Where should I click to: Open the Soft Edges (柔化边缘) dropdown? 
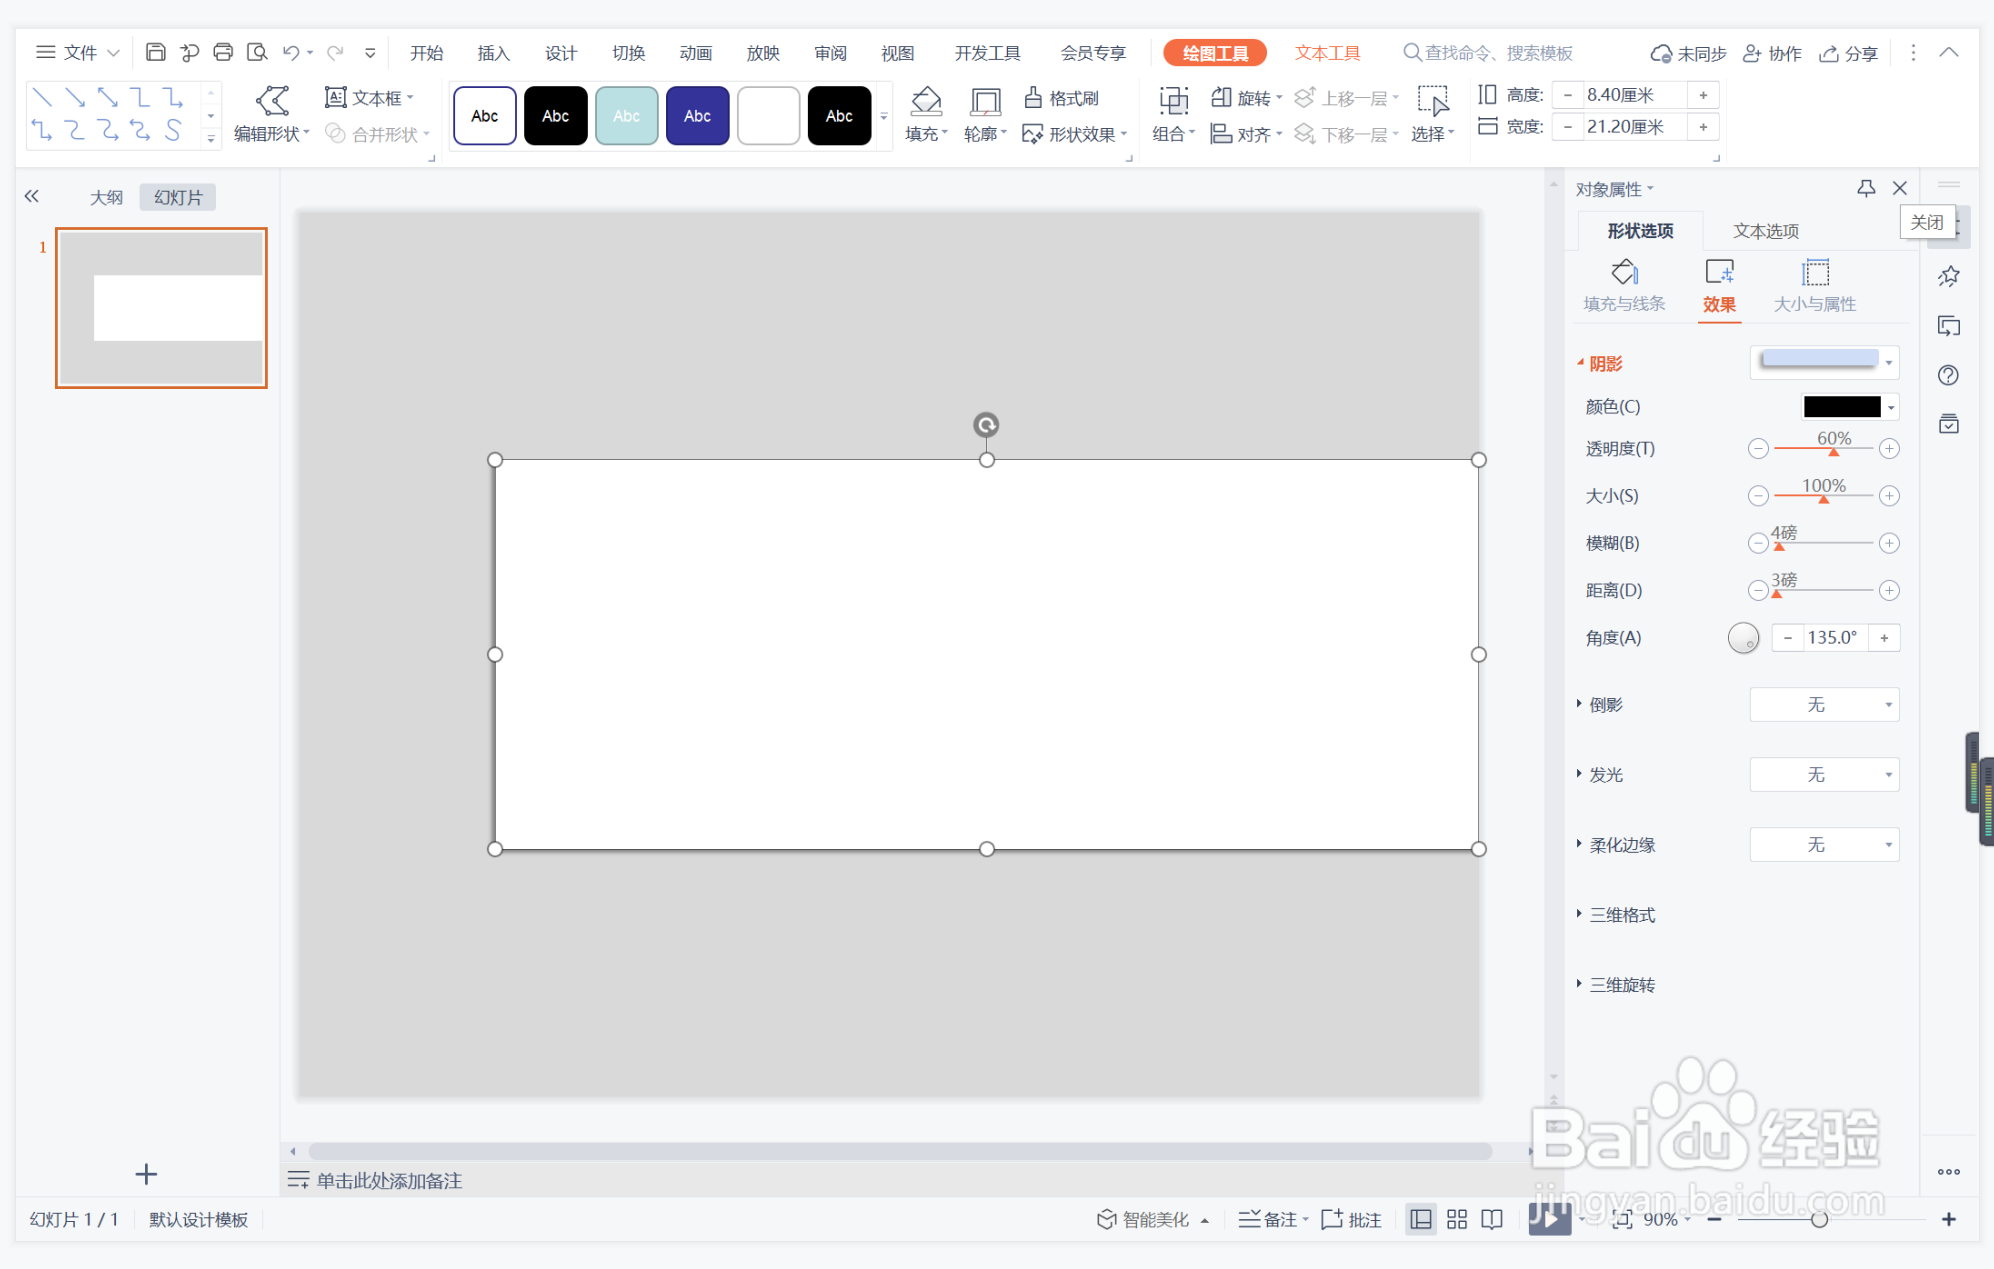[x=1824, y=844]
